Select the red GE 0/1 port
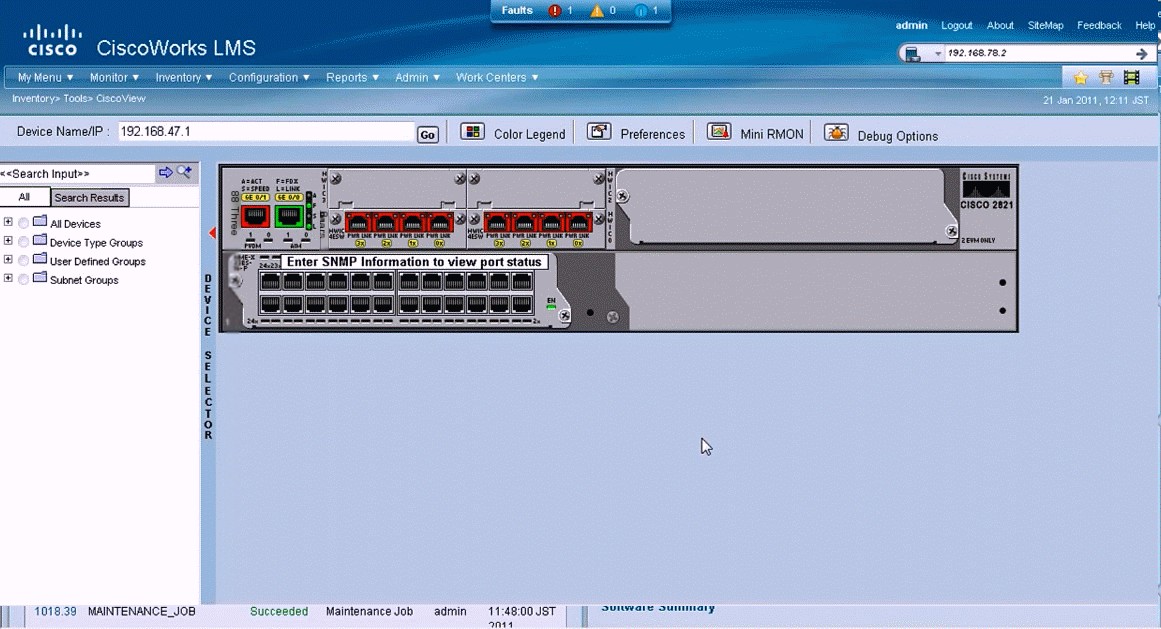 tap(255, 216)
